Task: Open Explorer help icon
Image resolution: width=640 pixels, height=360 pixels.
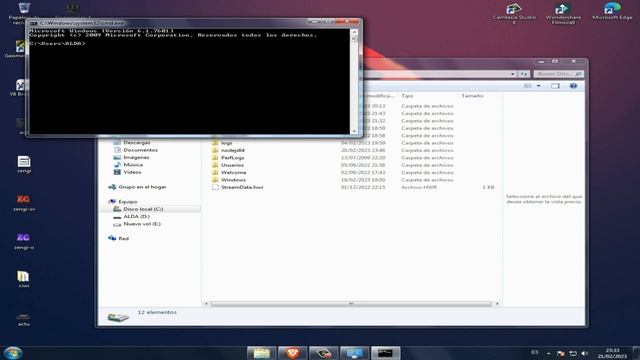Action: click(x=573, y=86)
